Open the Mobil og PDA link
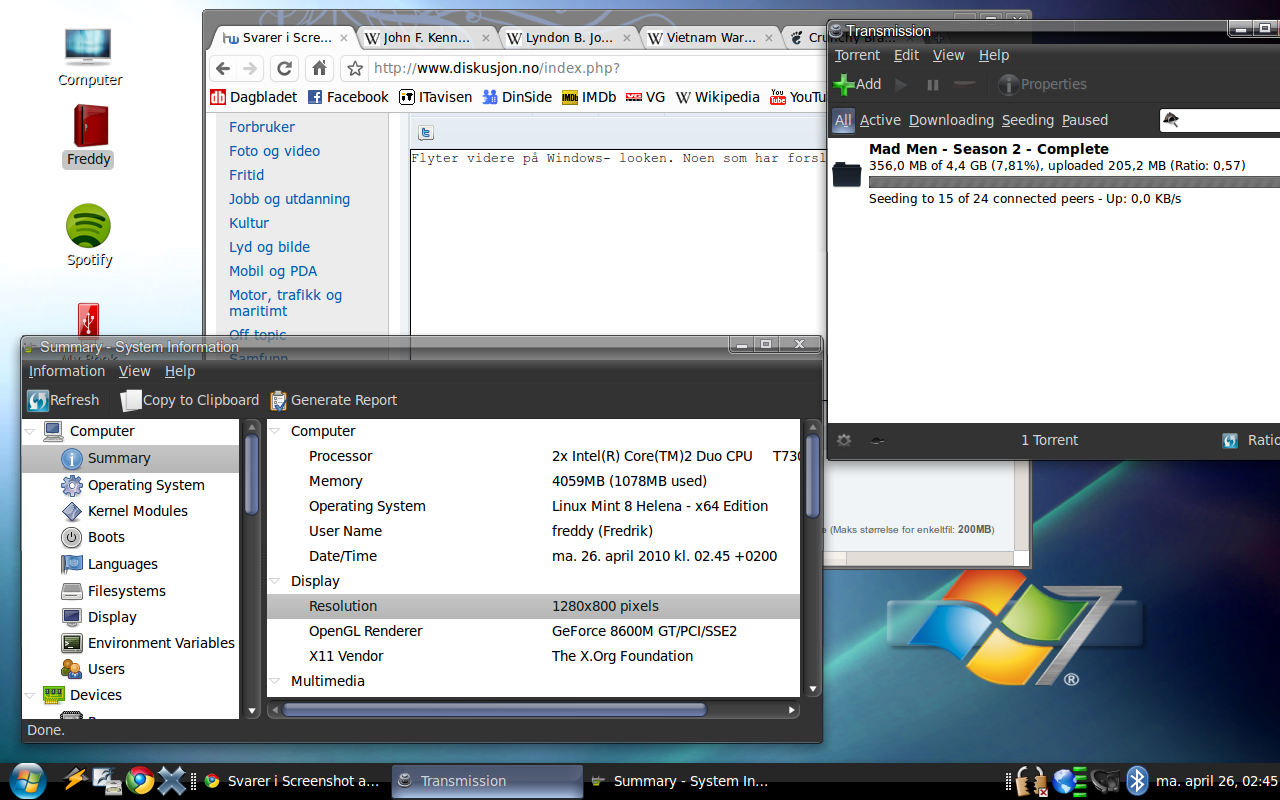This screenshot has height=800, width=1280. click(x=272, y=271)
